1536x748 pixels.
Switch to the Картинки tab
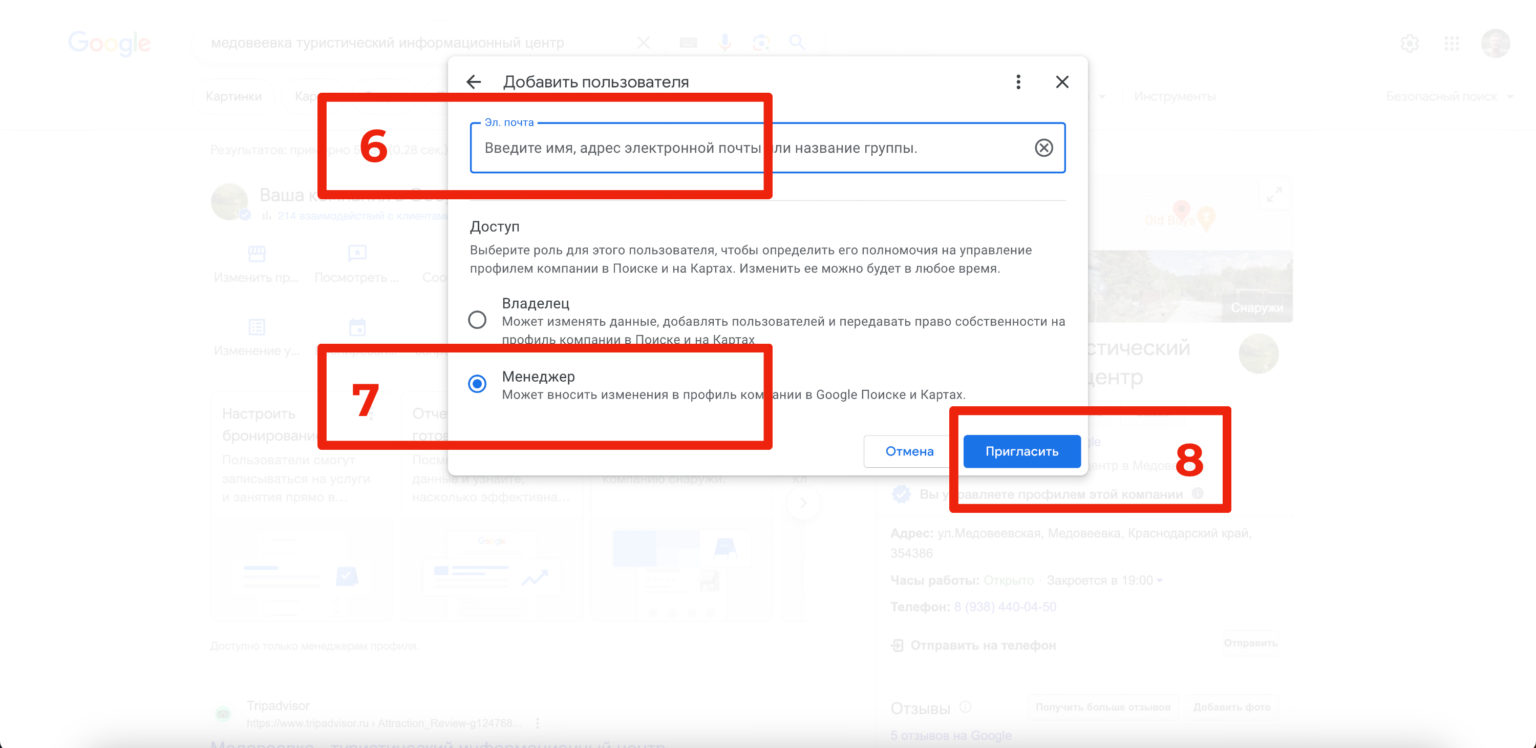pos(234,96)
